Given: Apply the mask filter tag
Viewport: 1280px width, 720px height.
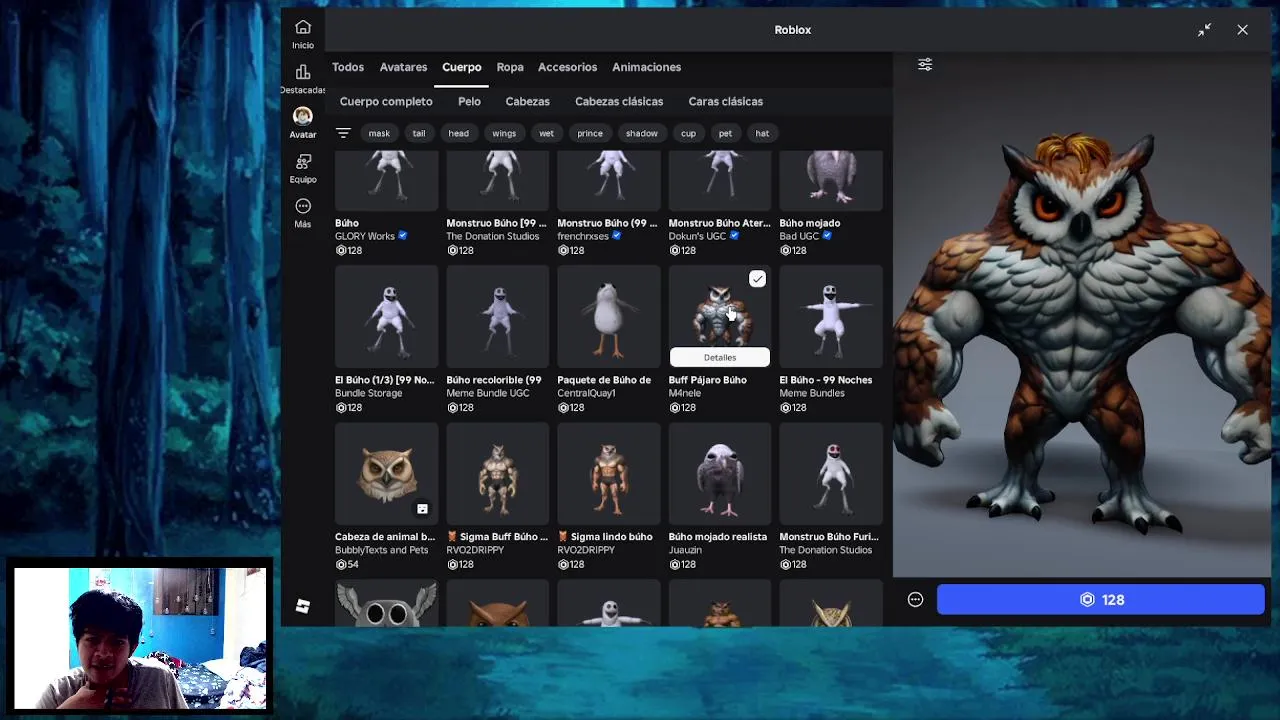Looking at the screenshot, I should [379, 133].
